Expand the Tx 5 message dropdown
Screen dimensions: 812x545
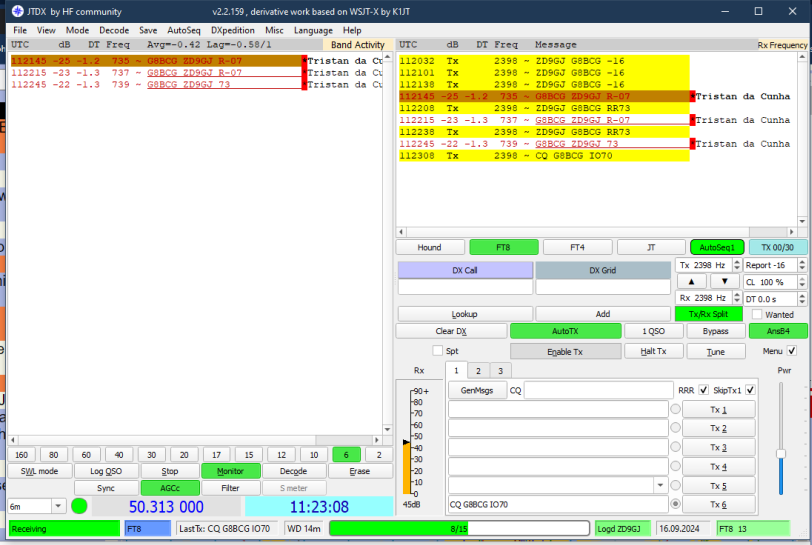pos(660,485)
